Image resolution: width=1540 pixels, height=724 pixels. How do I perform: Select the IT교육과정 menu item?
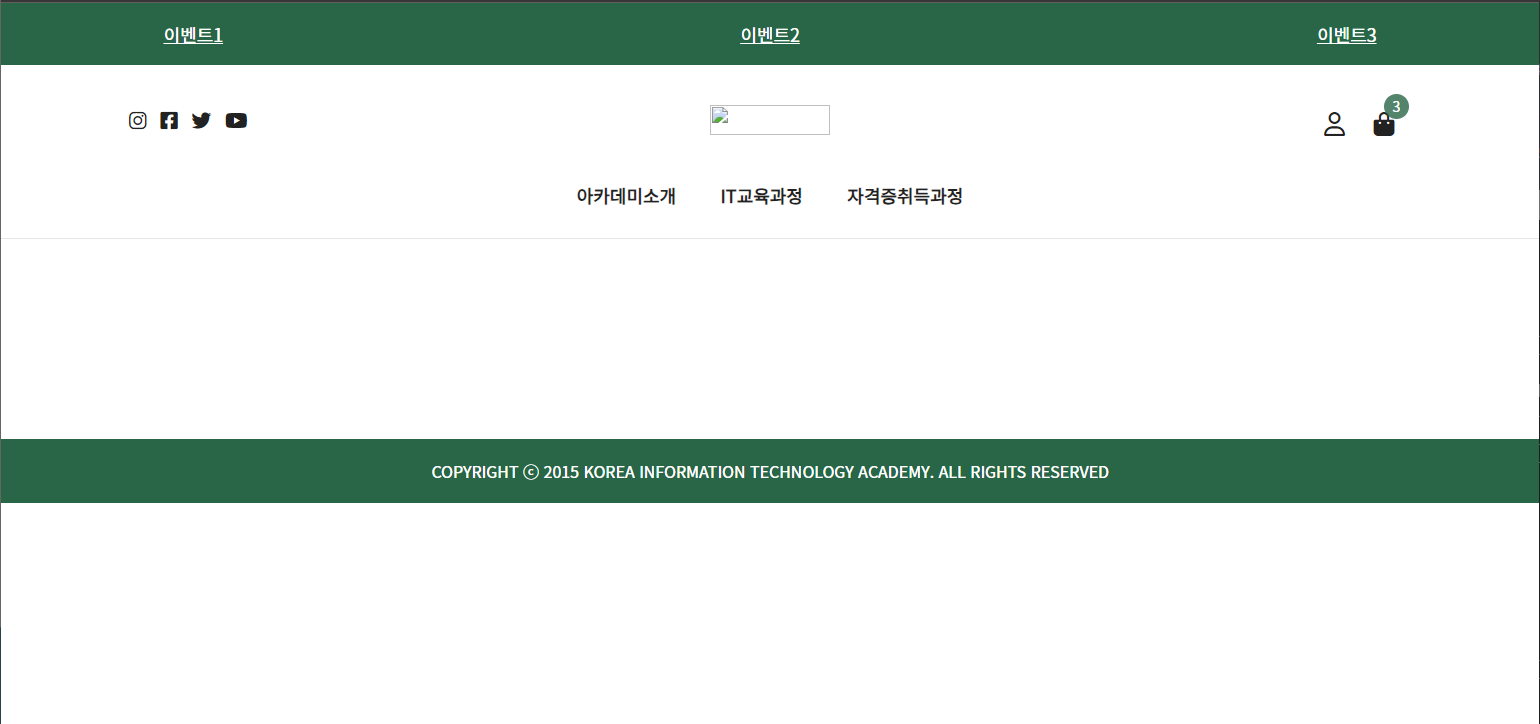(761, 196)
